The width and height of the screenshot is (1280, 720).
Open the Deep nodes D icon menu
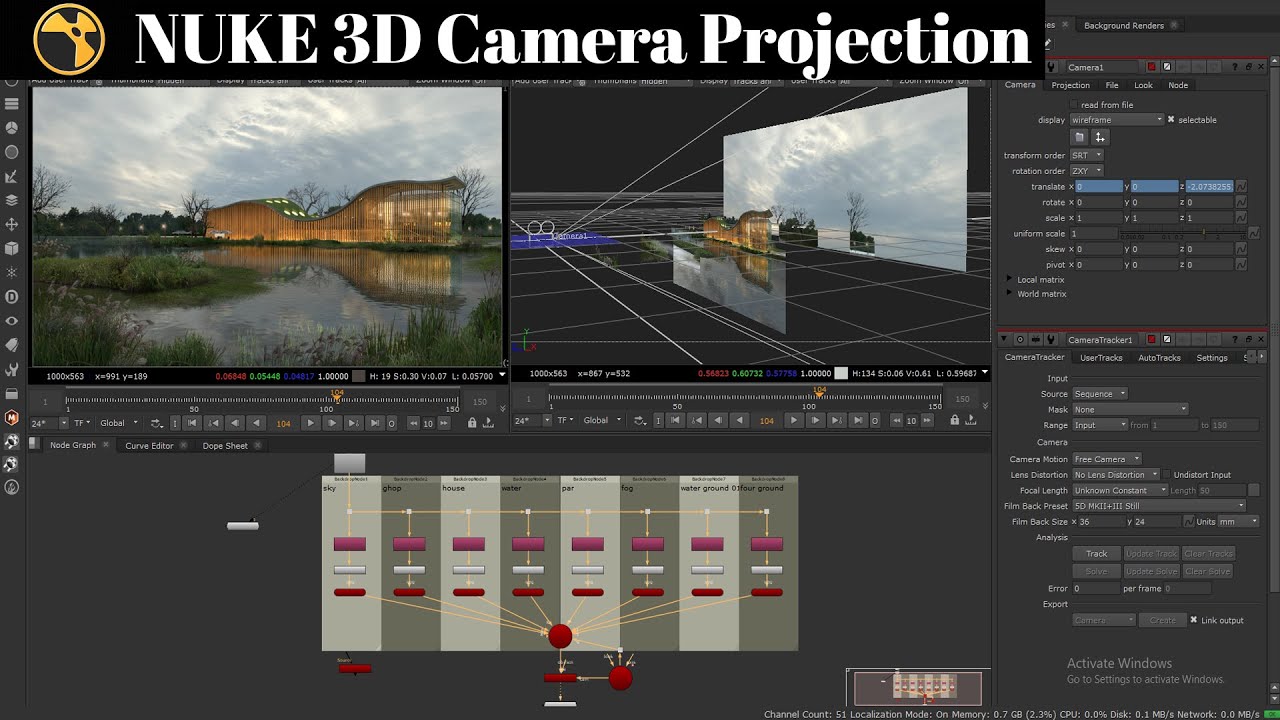(12, 296)
